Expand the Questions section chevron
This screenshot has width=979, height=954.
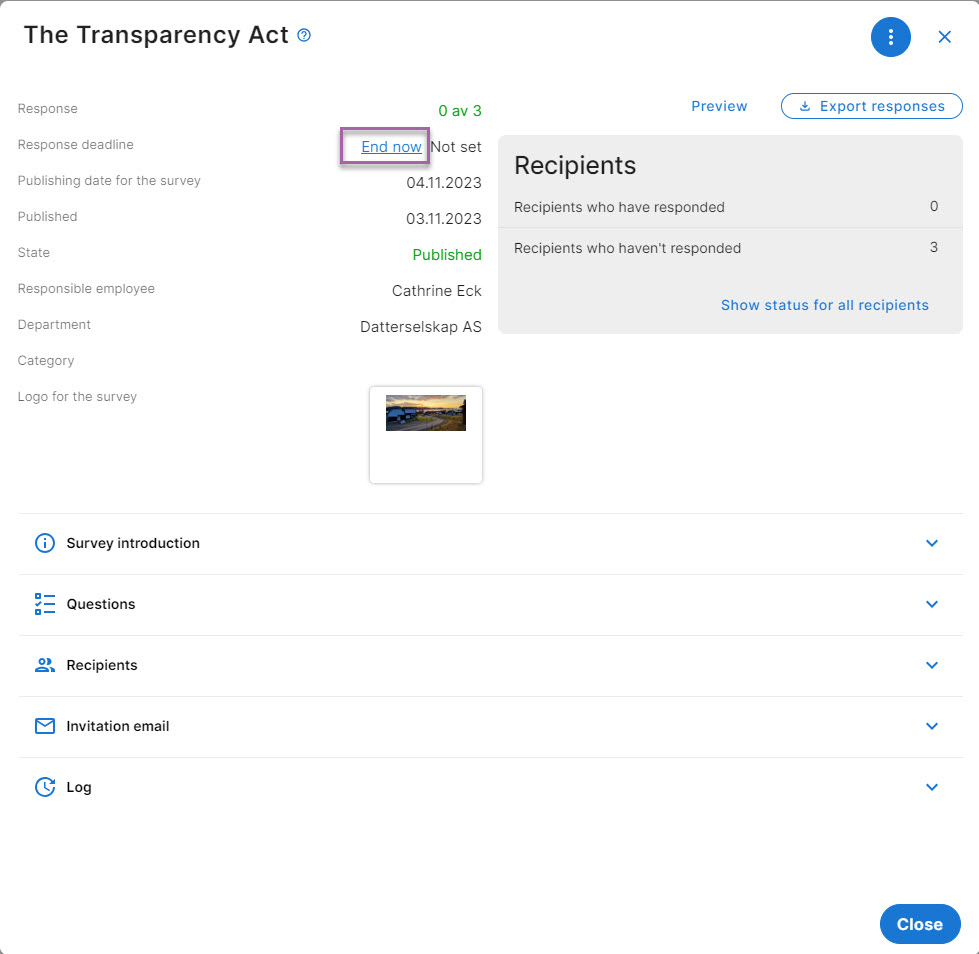[x=932, y=604]
